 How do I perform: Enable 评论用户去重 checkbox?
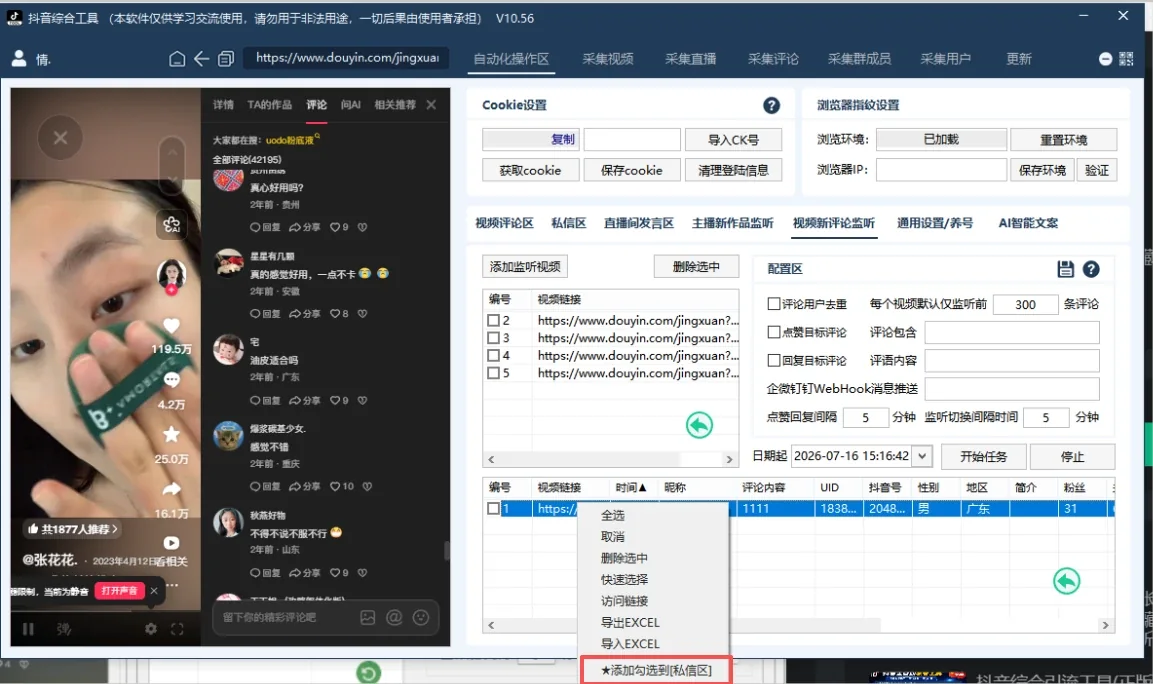[x=774, y=304]
